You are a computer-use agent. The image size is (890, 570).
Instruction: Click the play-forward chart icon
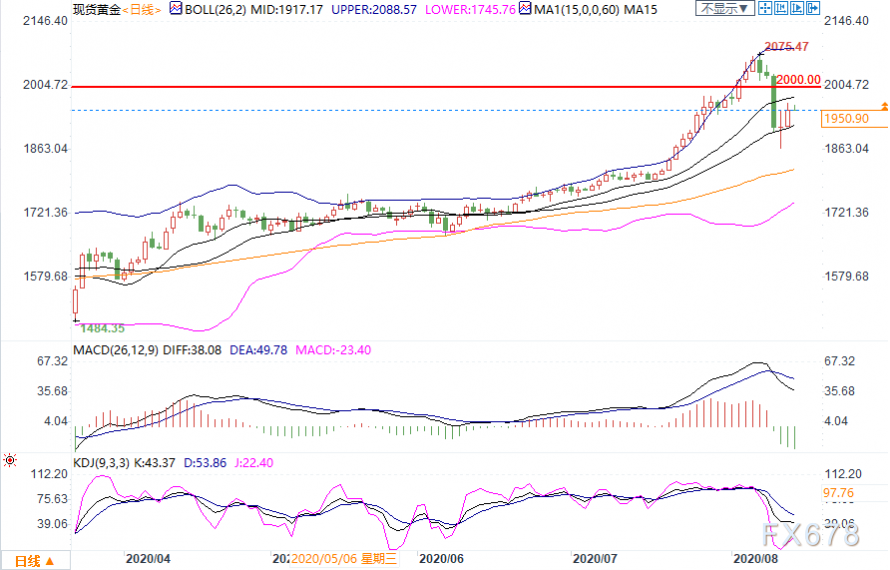[x=797, y=8]
